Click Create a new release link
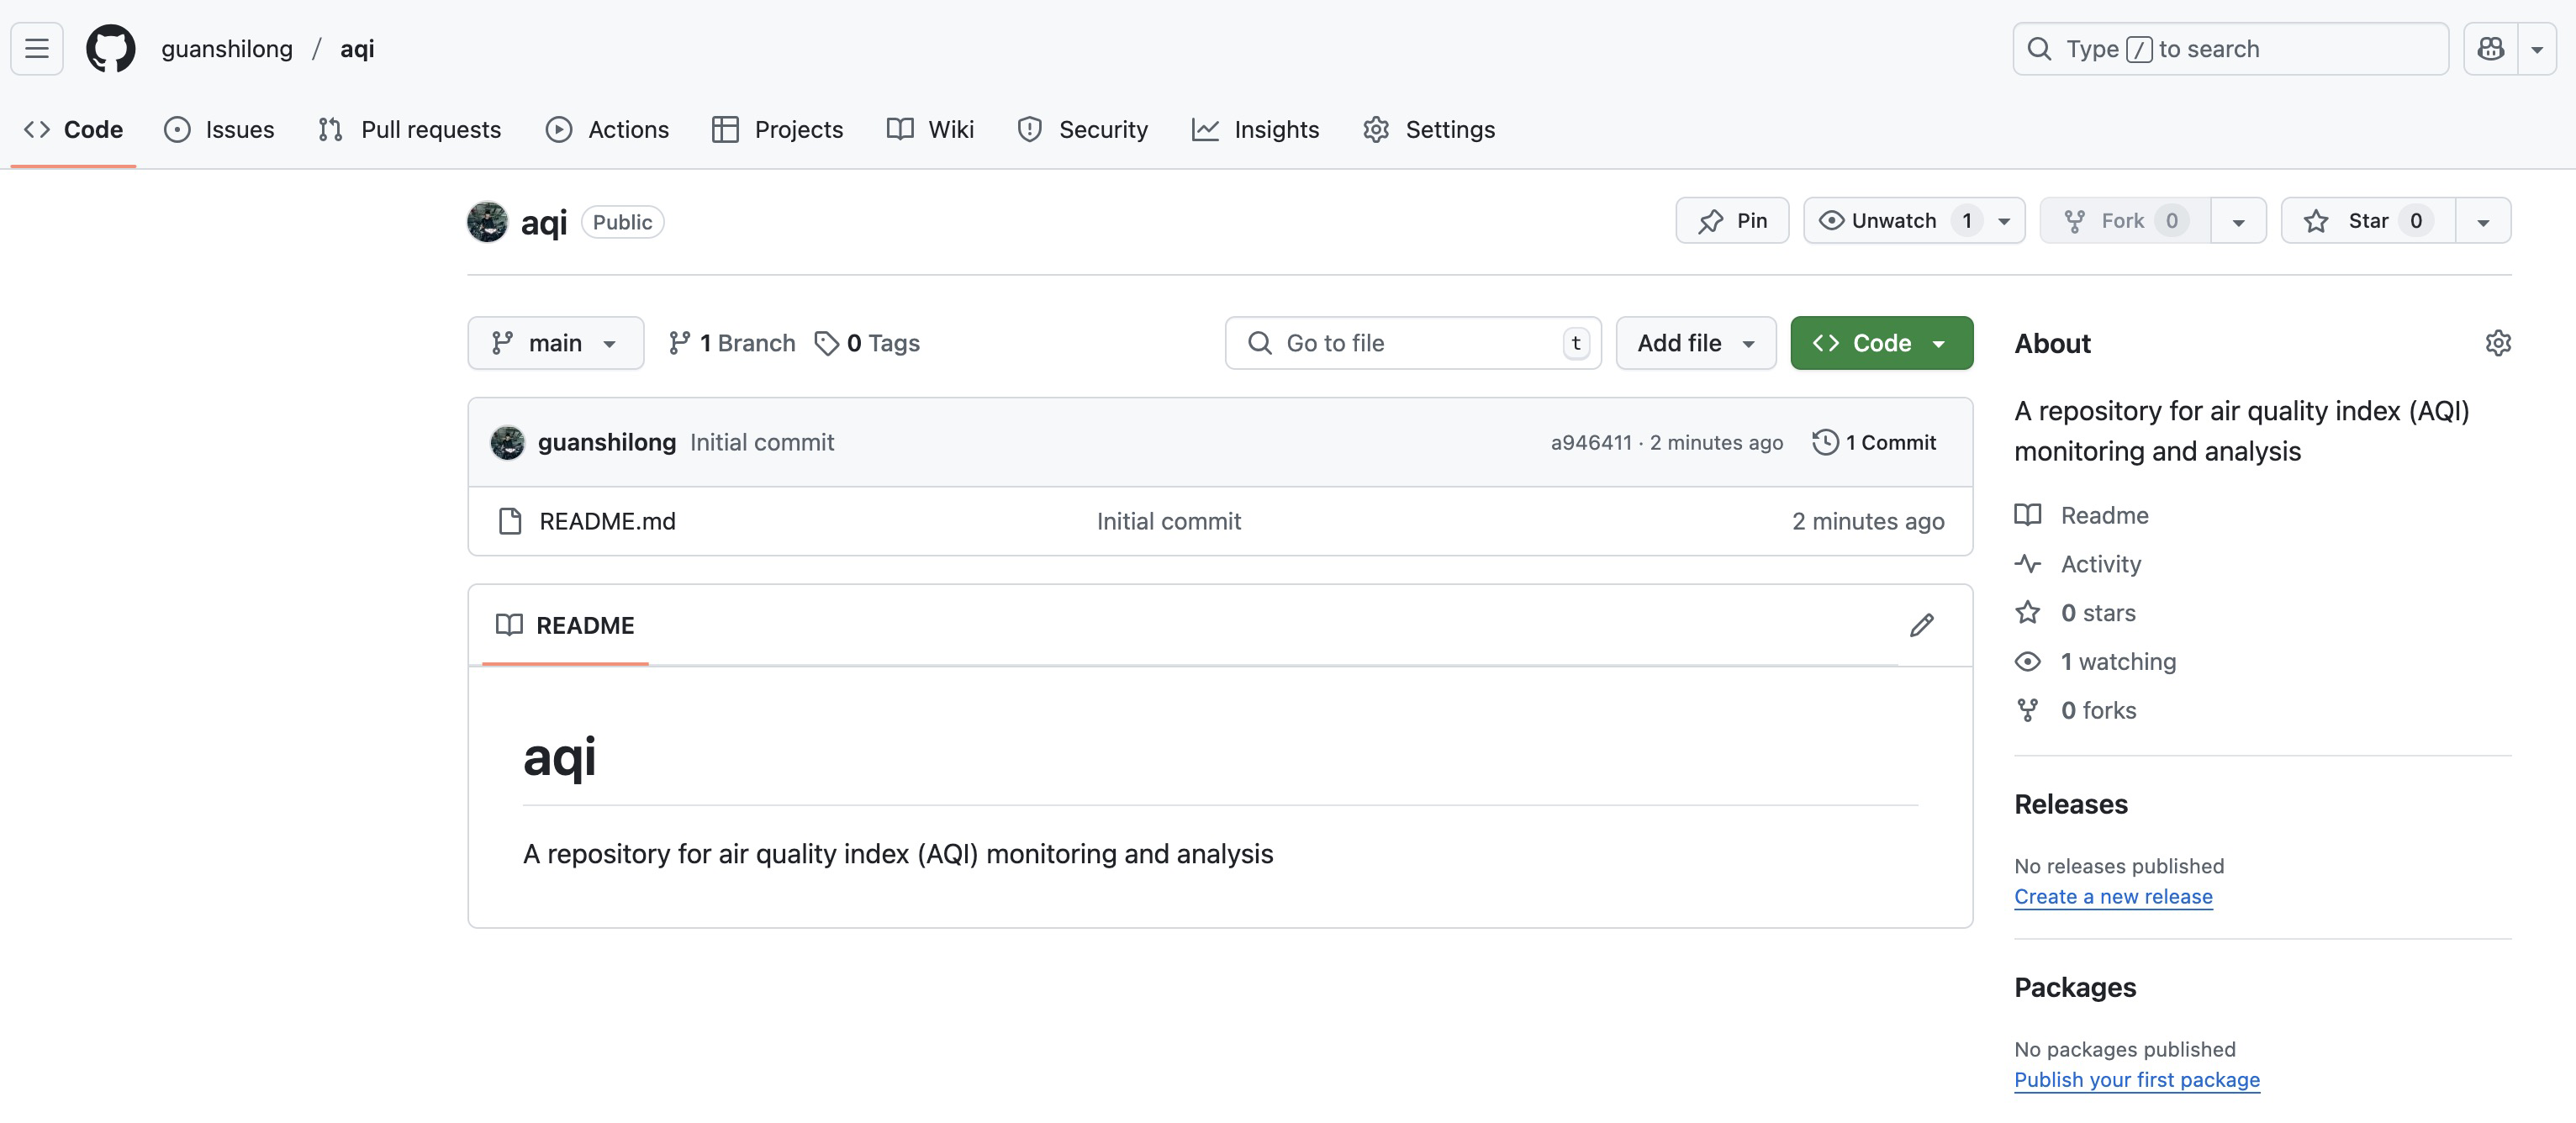 pos(2112,896)
